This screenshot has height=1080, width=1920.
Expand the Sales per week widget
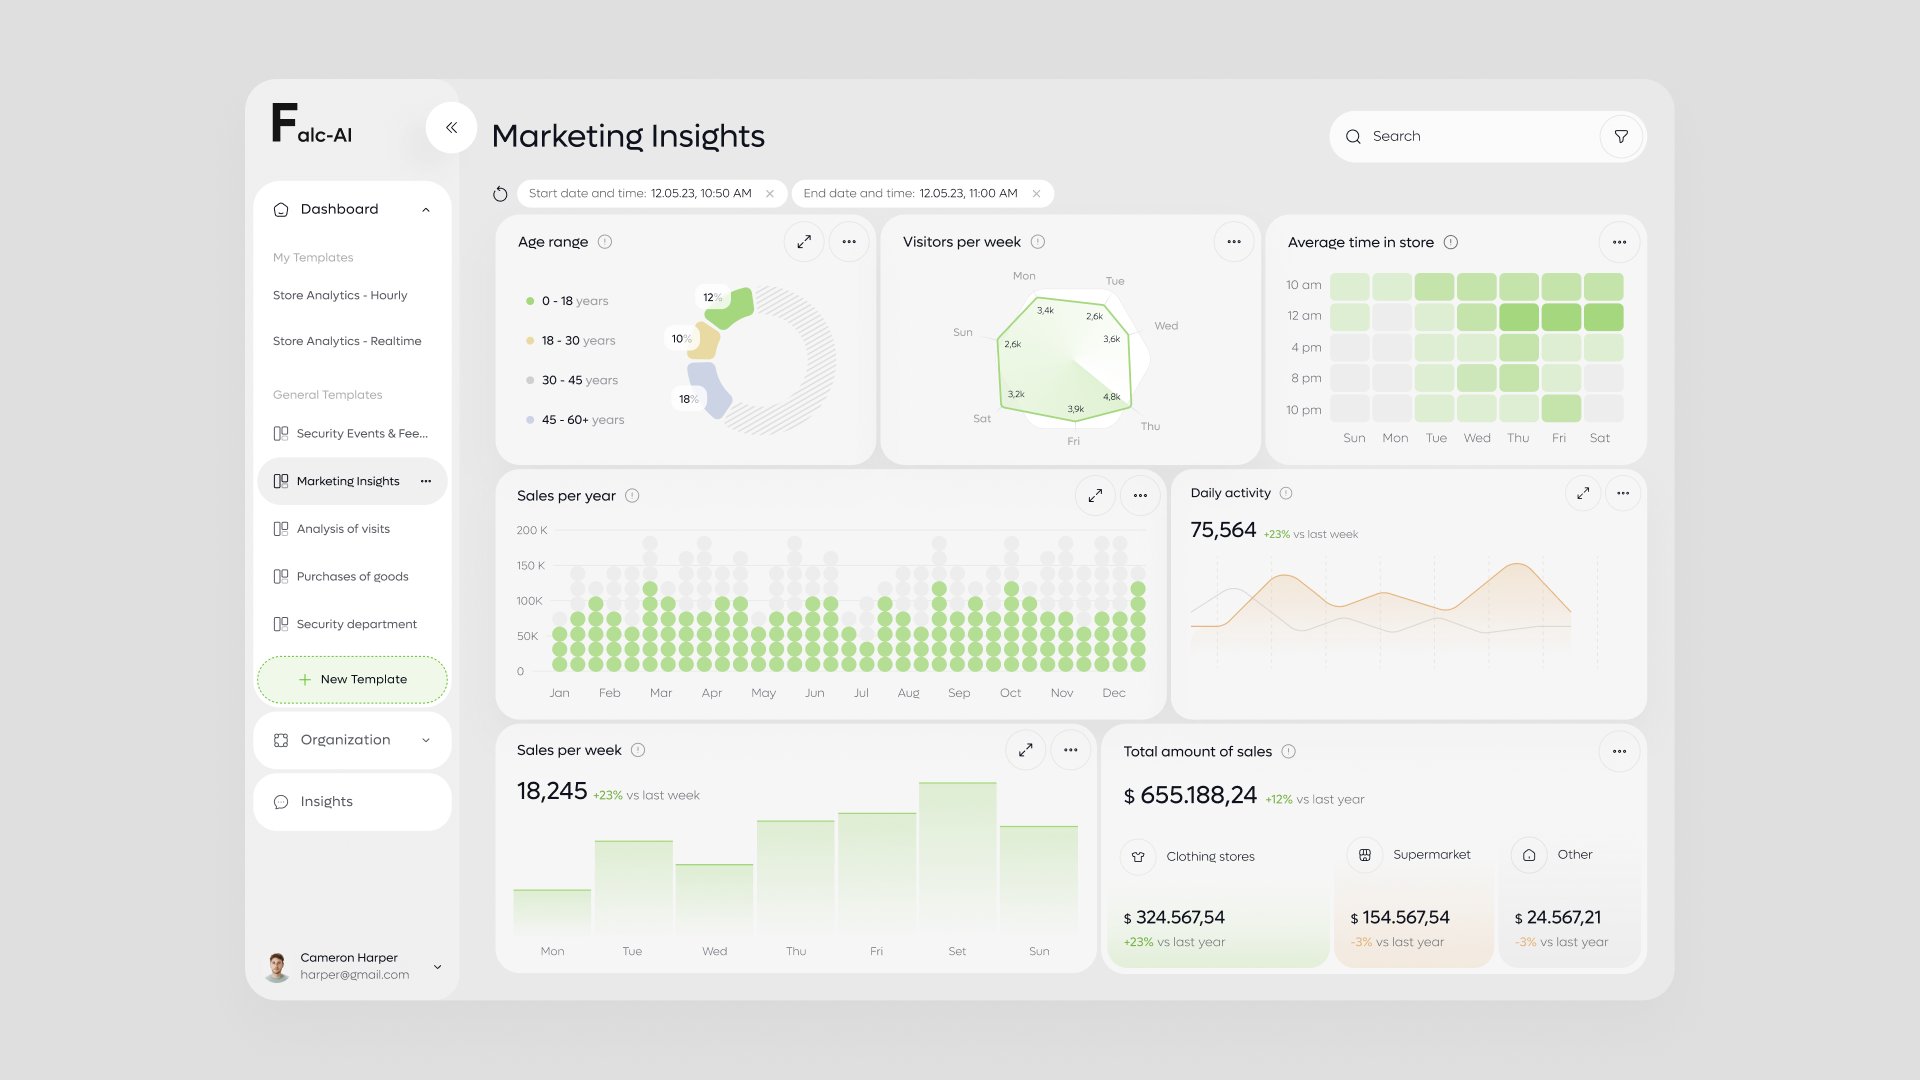1026,750
